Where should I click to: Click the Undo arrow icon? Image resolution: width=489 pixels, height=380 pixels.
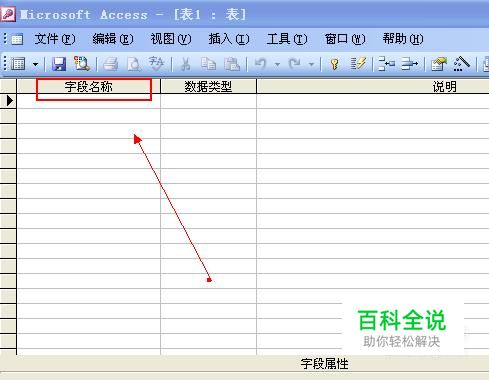click(x=261, y=63)
